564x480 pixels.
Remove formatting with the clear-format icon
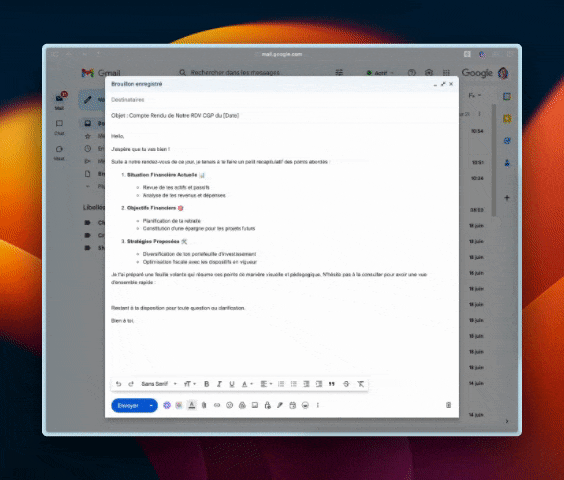coord(360,384)
